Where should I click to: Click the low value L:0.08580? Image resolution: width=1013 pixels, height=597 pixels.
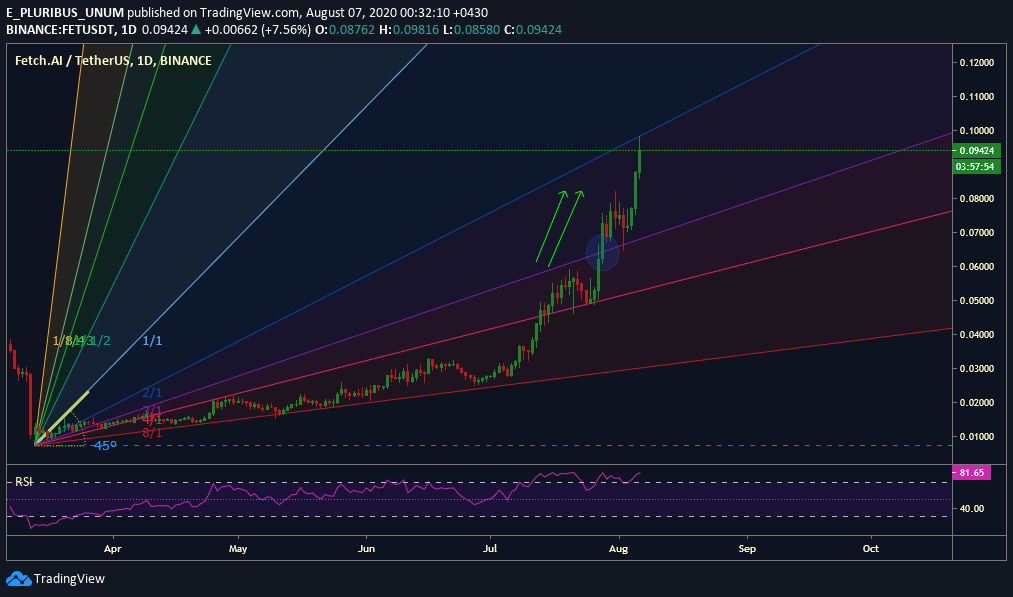point(471,30)
